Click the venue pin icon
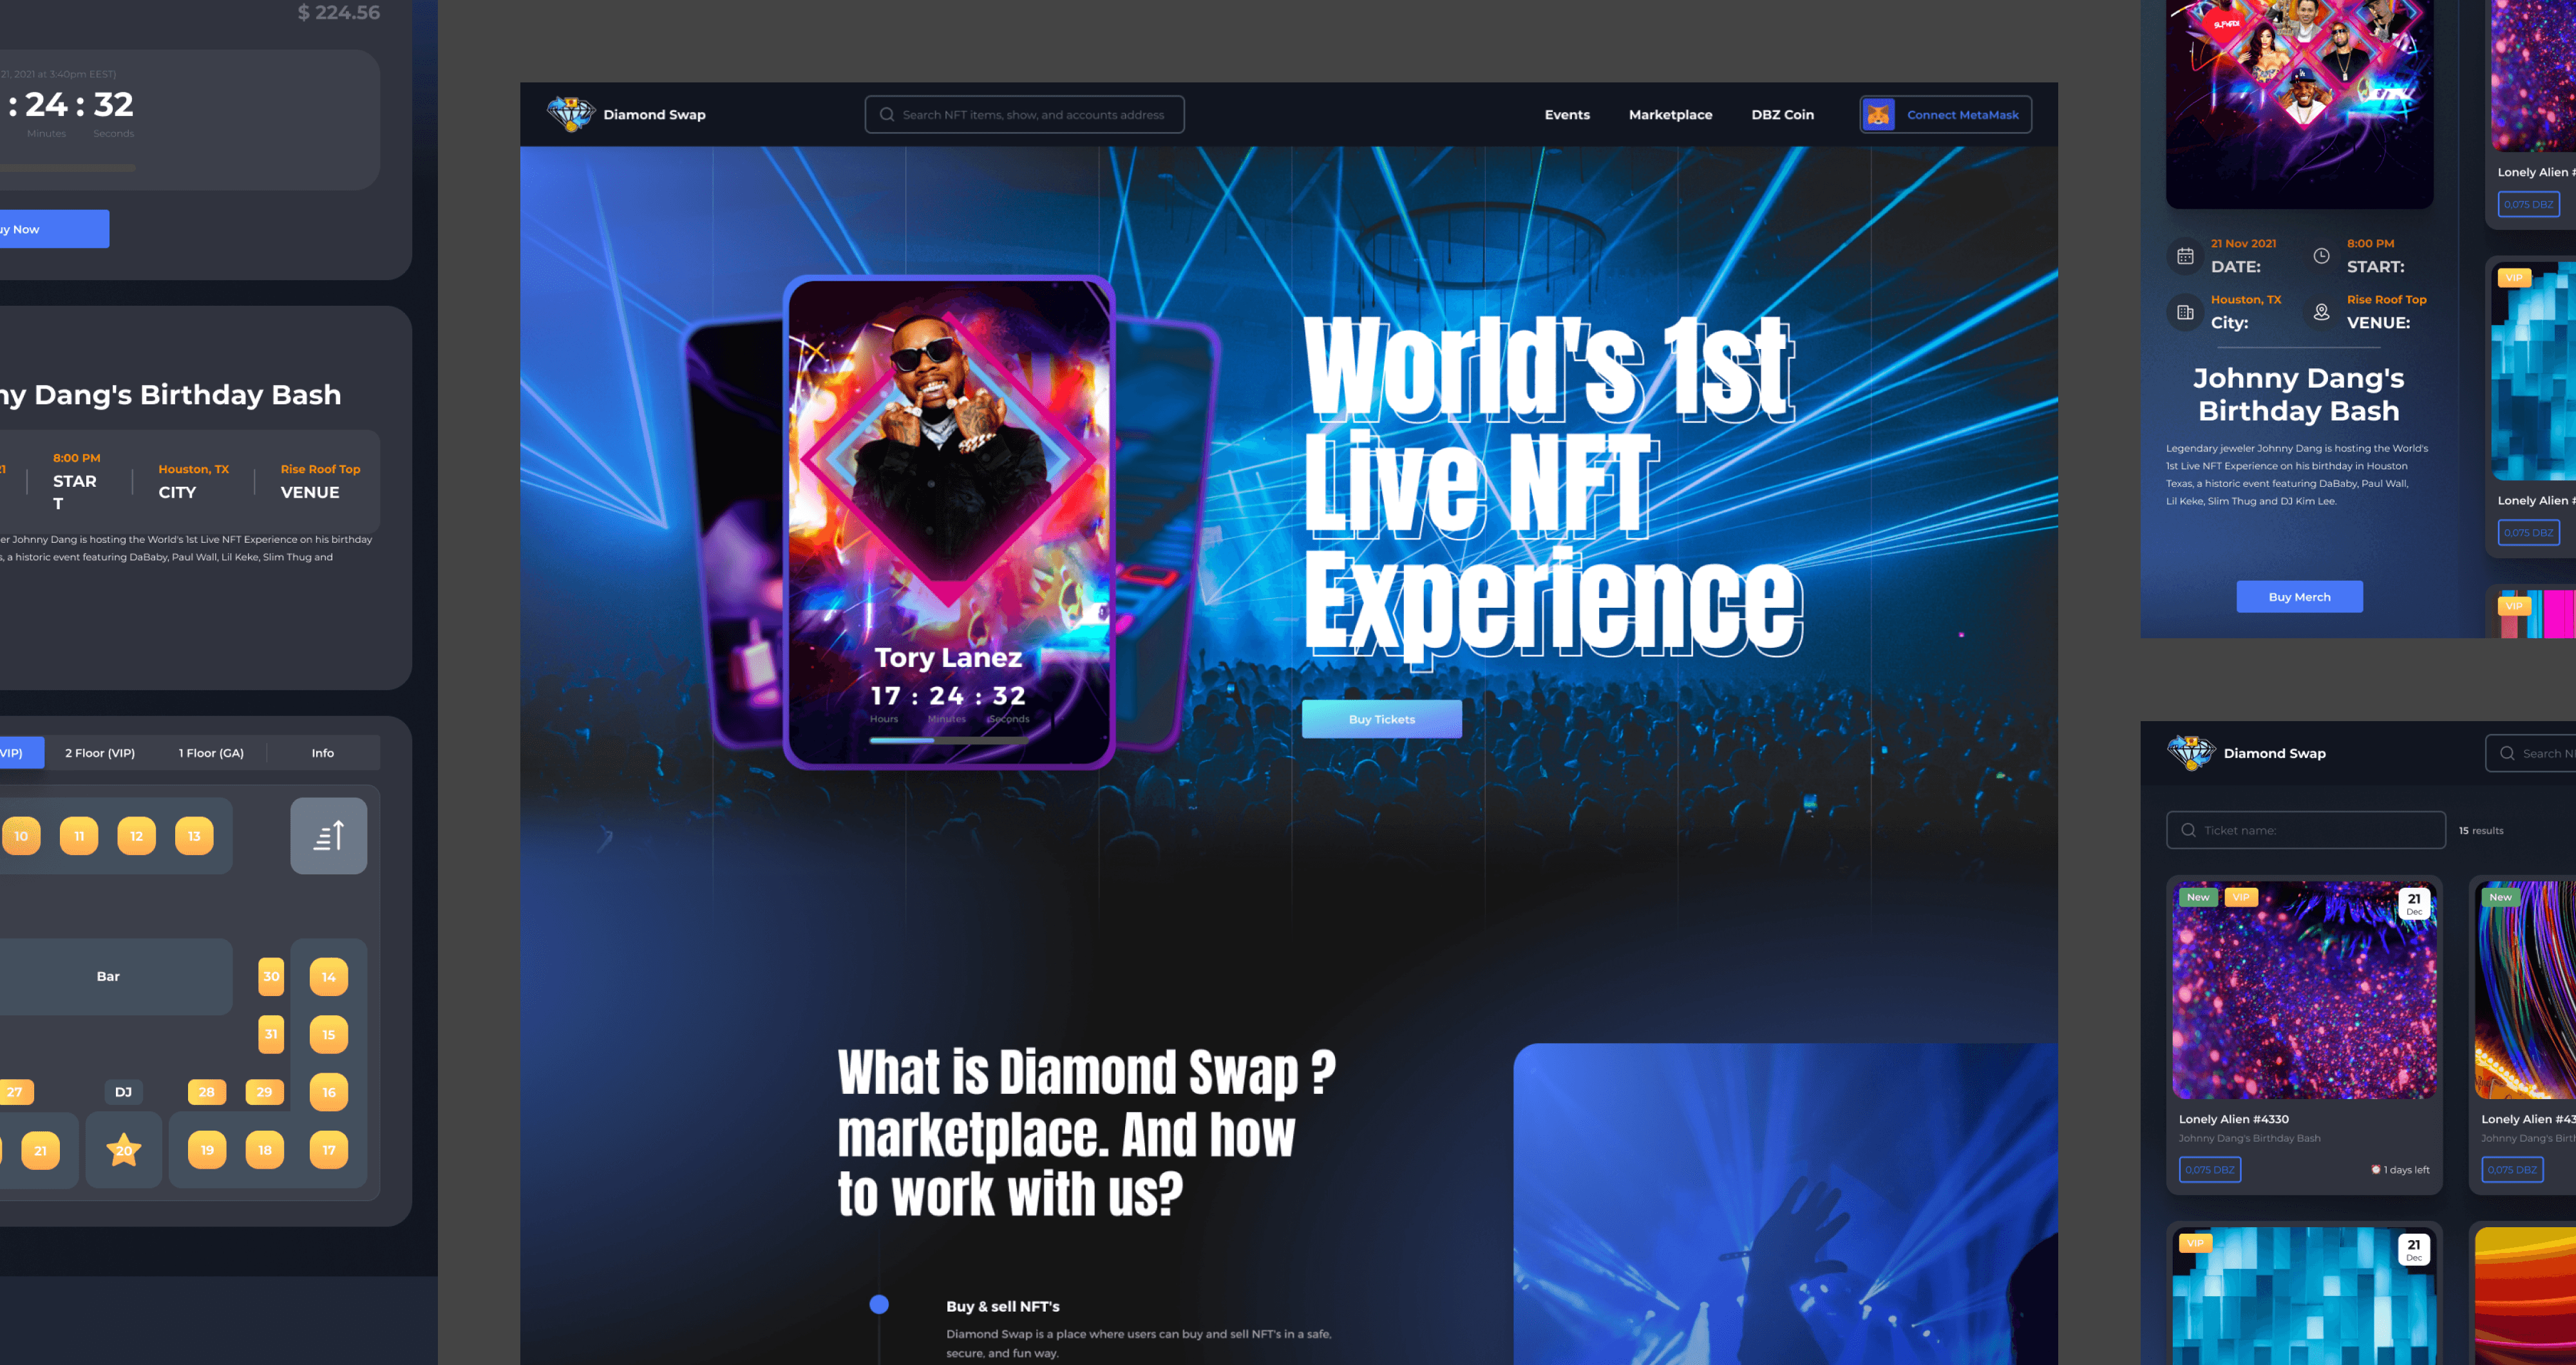The image size is (2576, 1365). [2321, 312]
